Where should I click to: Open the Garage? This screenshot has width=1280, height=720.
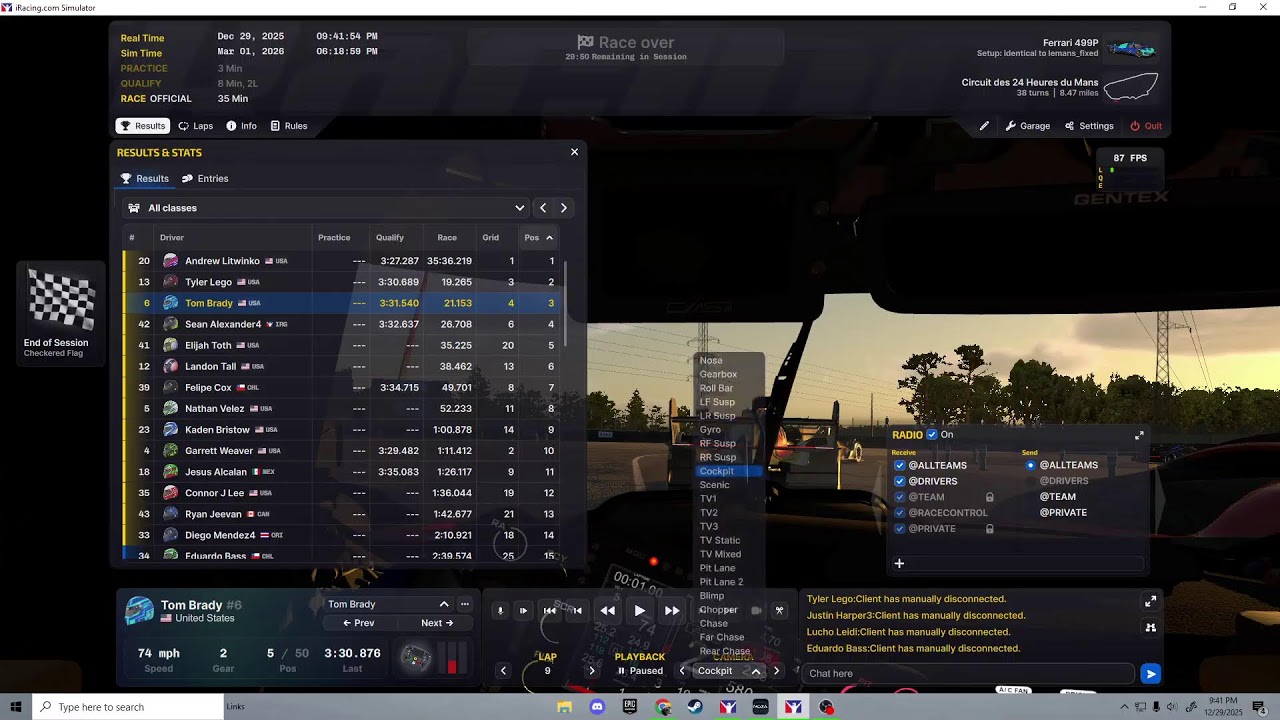click(x=1027, y=126)
